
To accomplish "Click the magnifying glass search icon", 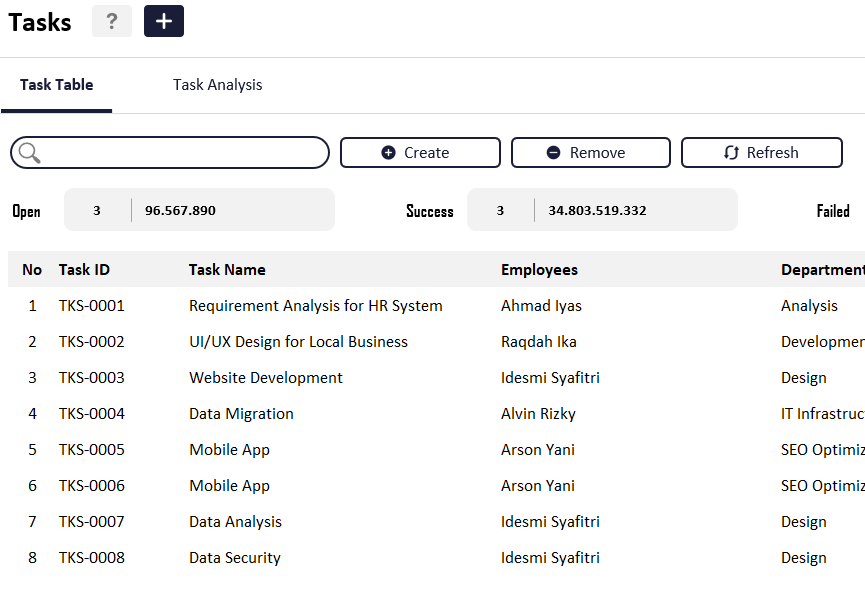I will click(x=30, y=153).
